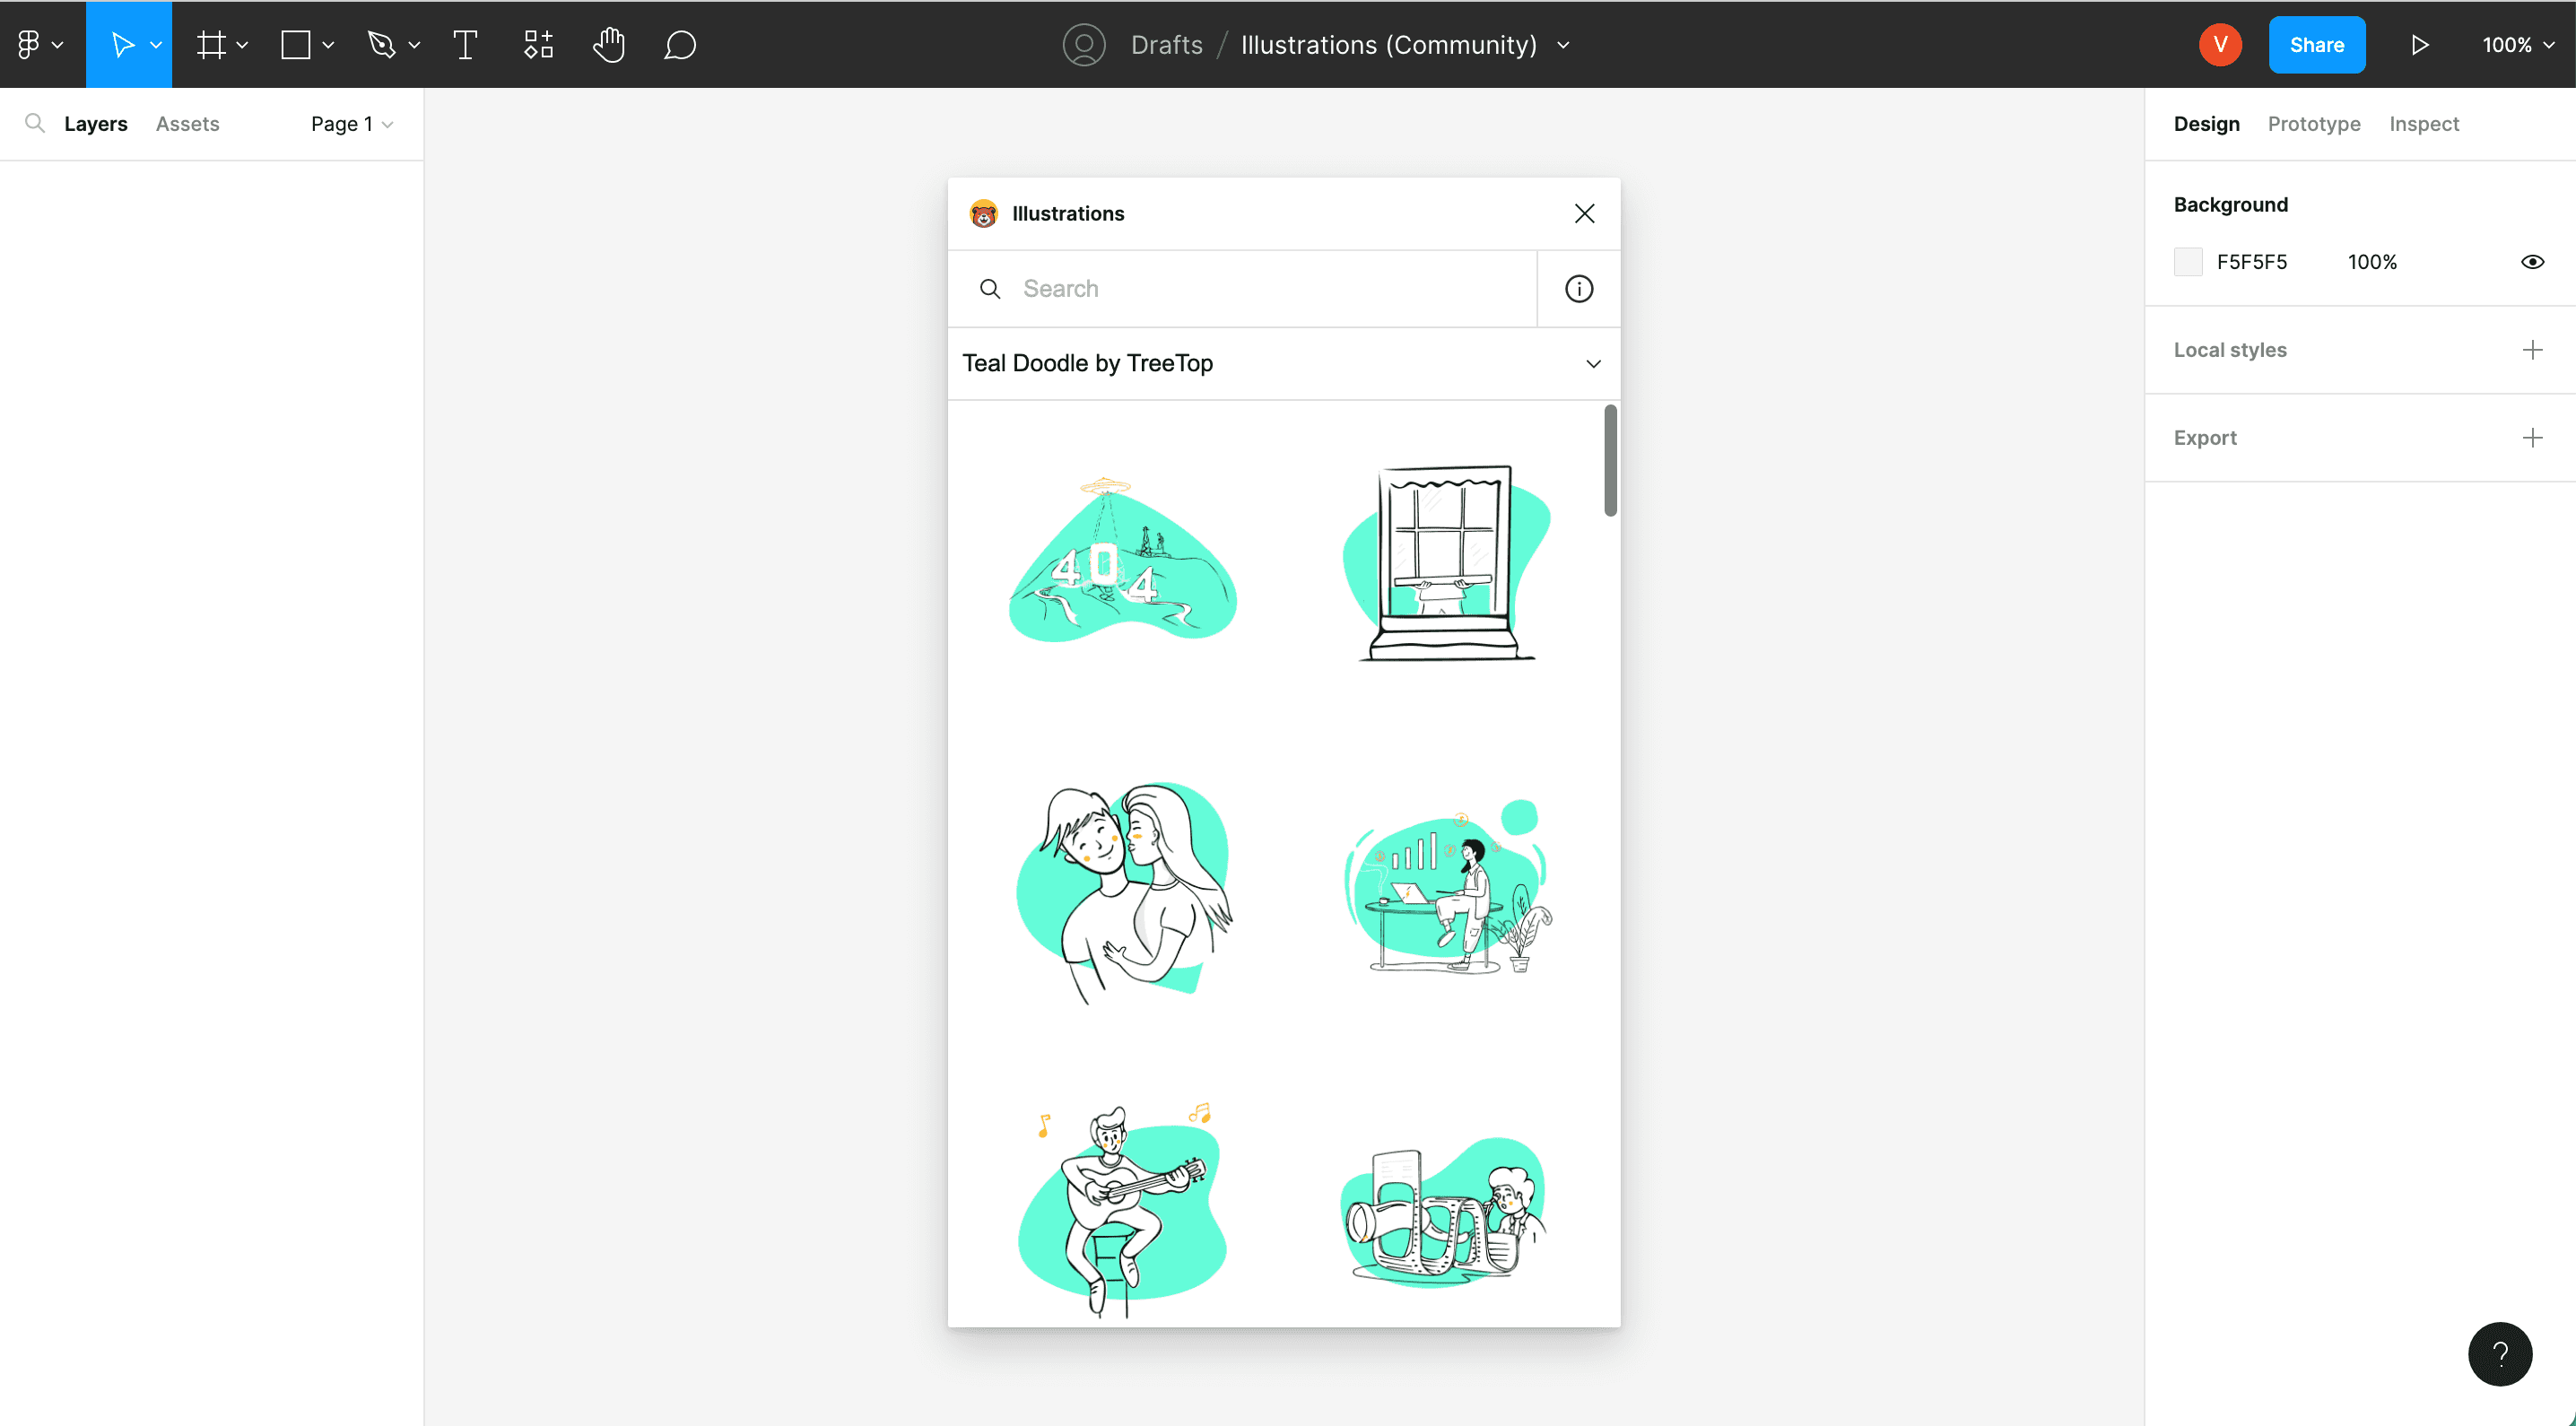Expand the Teal Doodle by TreeTop list
Viewport: 2576px width, 1426px height.
pos(1592,363)
